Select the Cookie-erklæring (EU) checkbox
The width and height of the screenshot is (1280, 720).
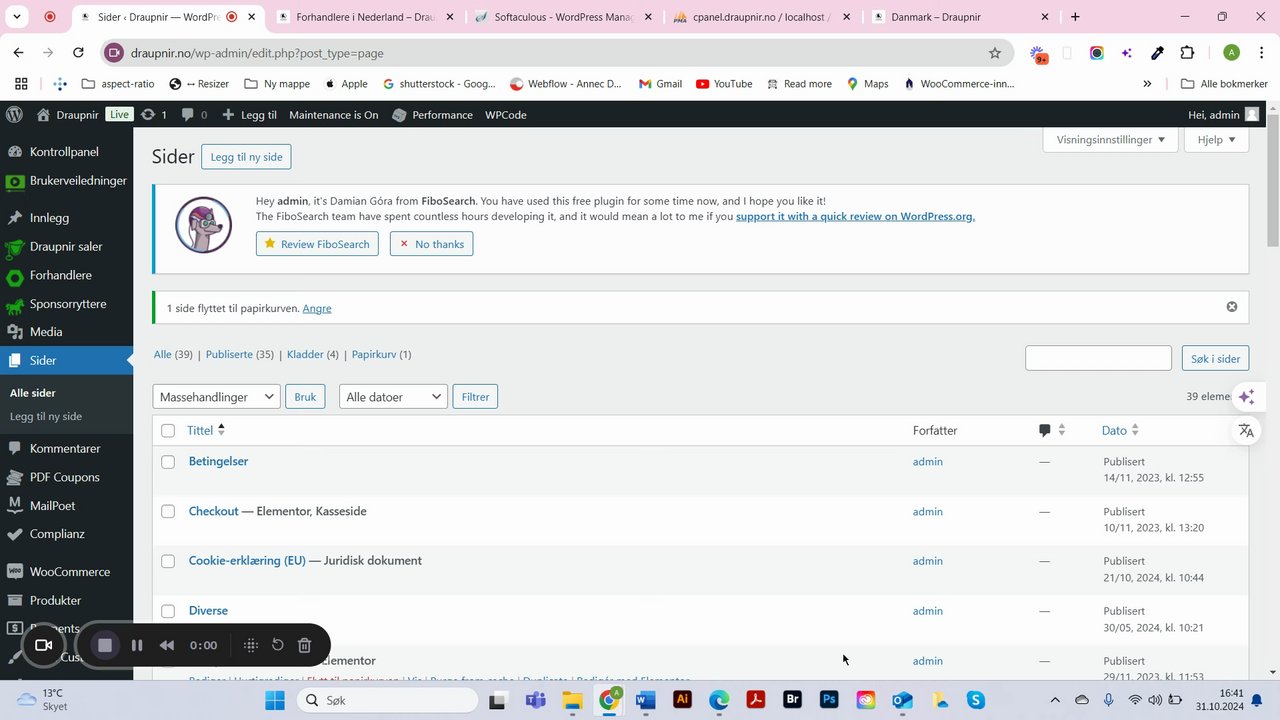[168, 561]
